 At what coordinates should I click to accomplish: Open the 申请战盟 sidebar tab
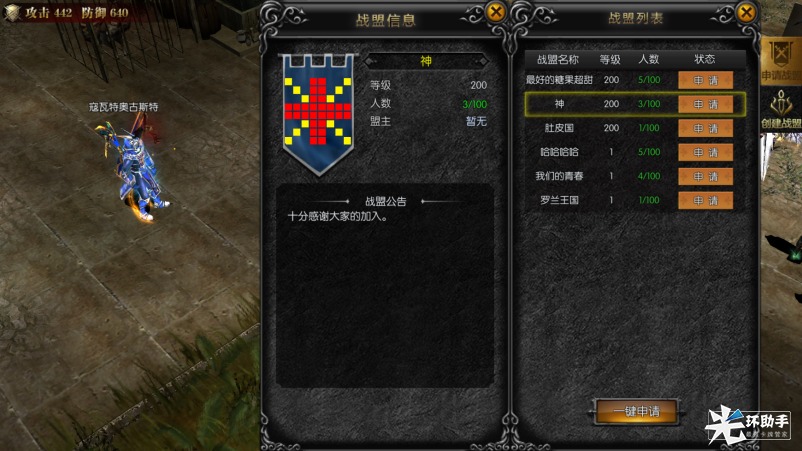click(781, 60)
